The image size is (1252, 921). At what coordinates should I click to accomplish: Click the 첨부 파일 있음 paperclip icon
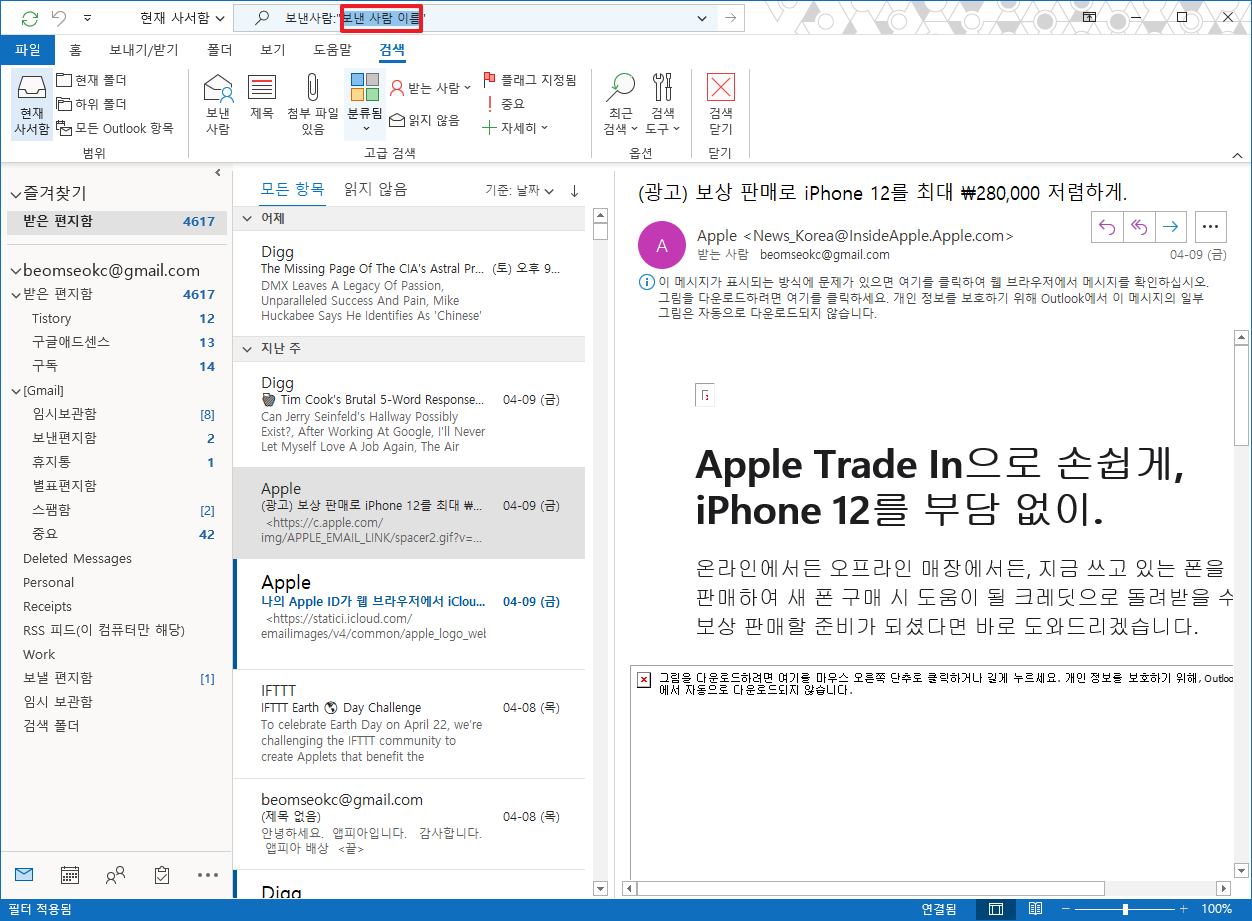pyautogui.click(x=313, y=104)
